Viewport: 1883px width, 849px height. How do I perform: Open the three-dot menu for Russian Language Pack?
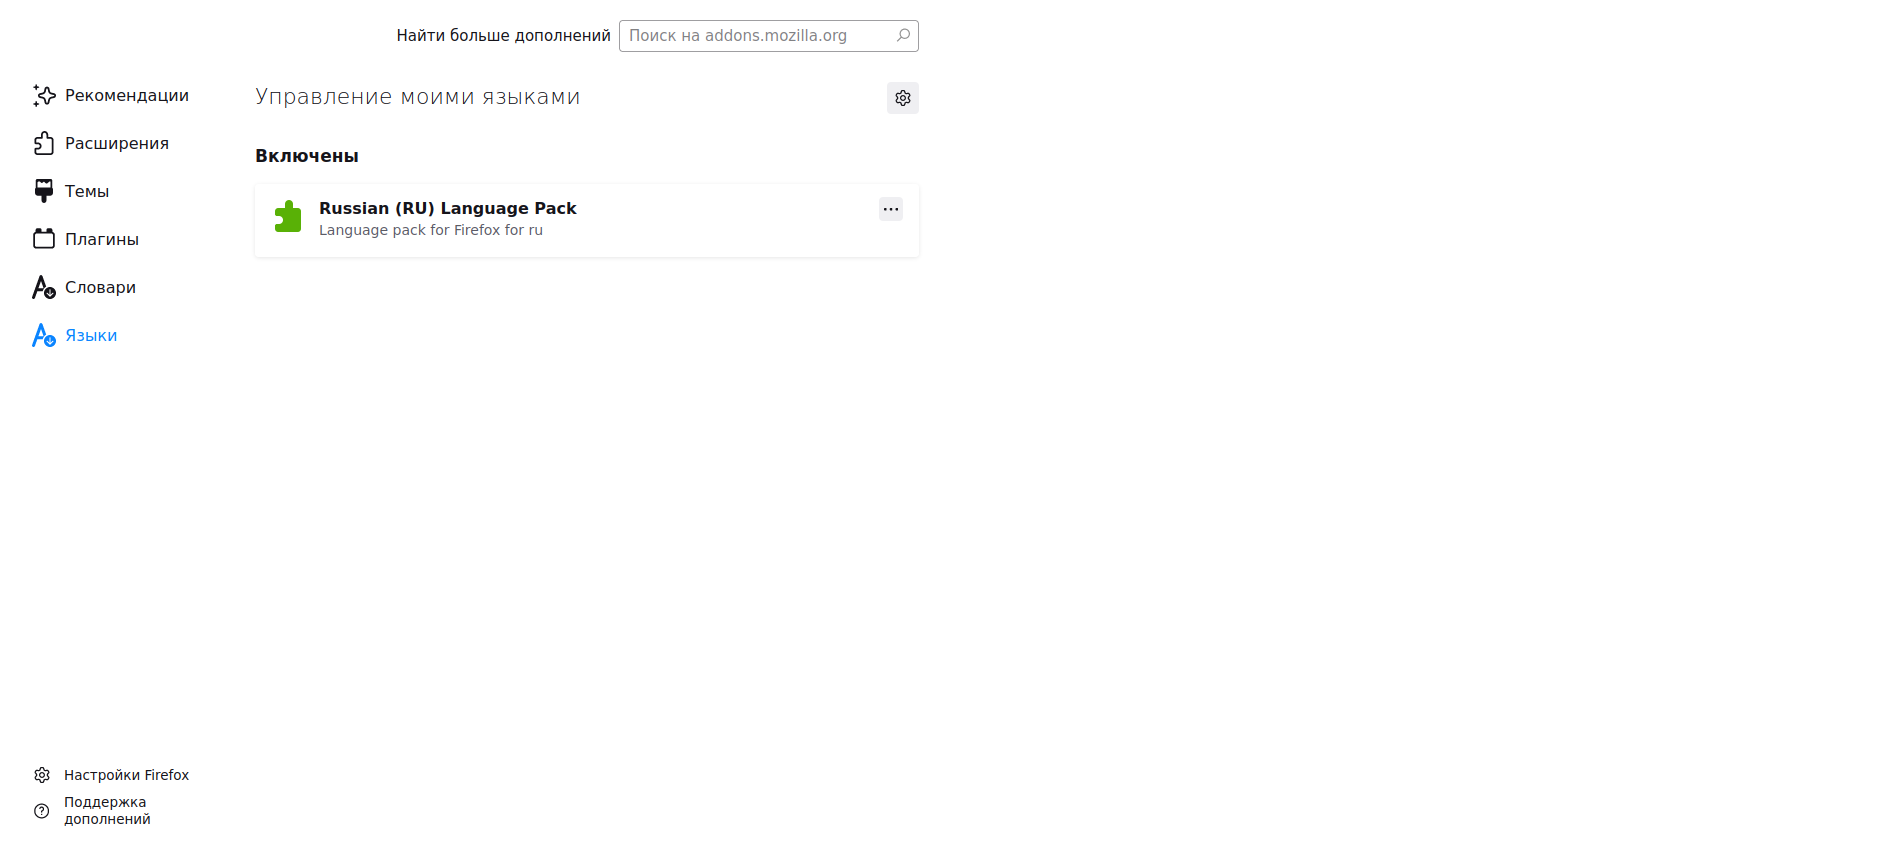[x=890, y=209]
